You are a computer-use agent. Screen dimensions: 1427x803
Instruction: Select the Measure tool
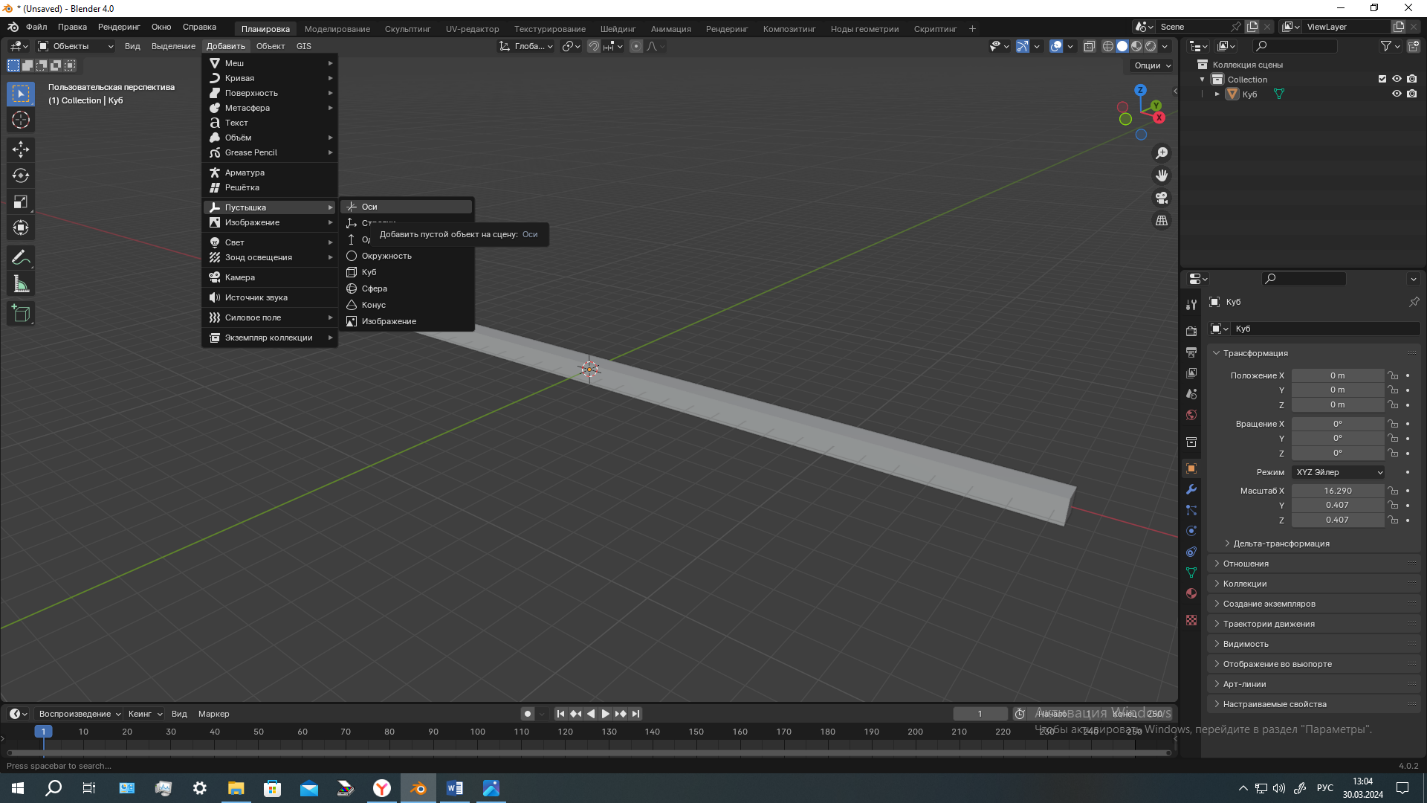click(20, 284)
